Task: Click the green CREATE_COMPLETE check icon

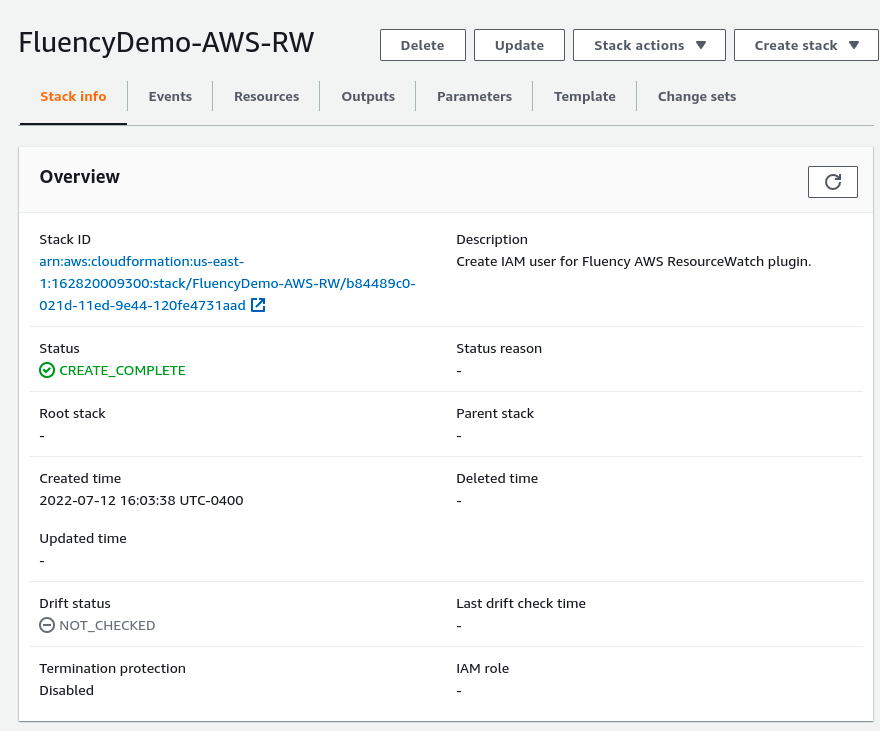Action: (47, 370)
